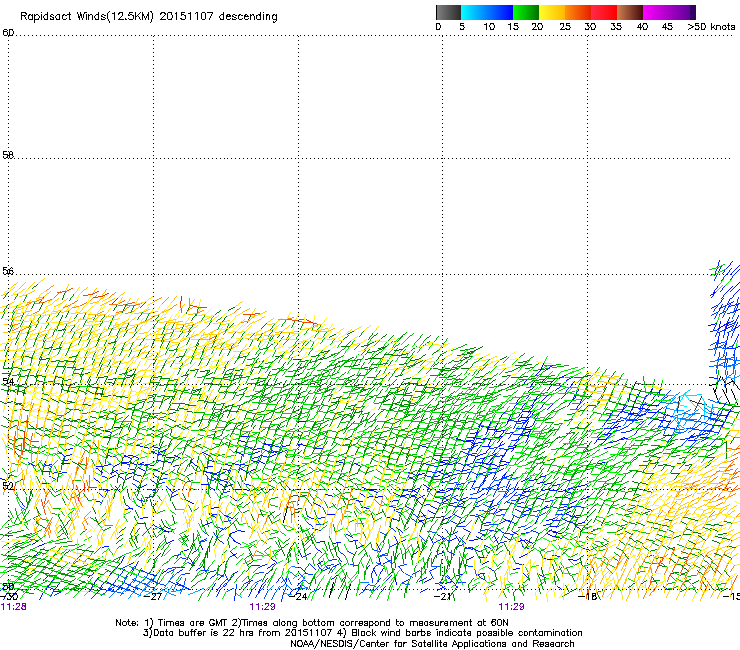
Task: Click the '0' legend scale label
Action: click(438, 27)
